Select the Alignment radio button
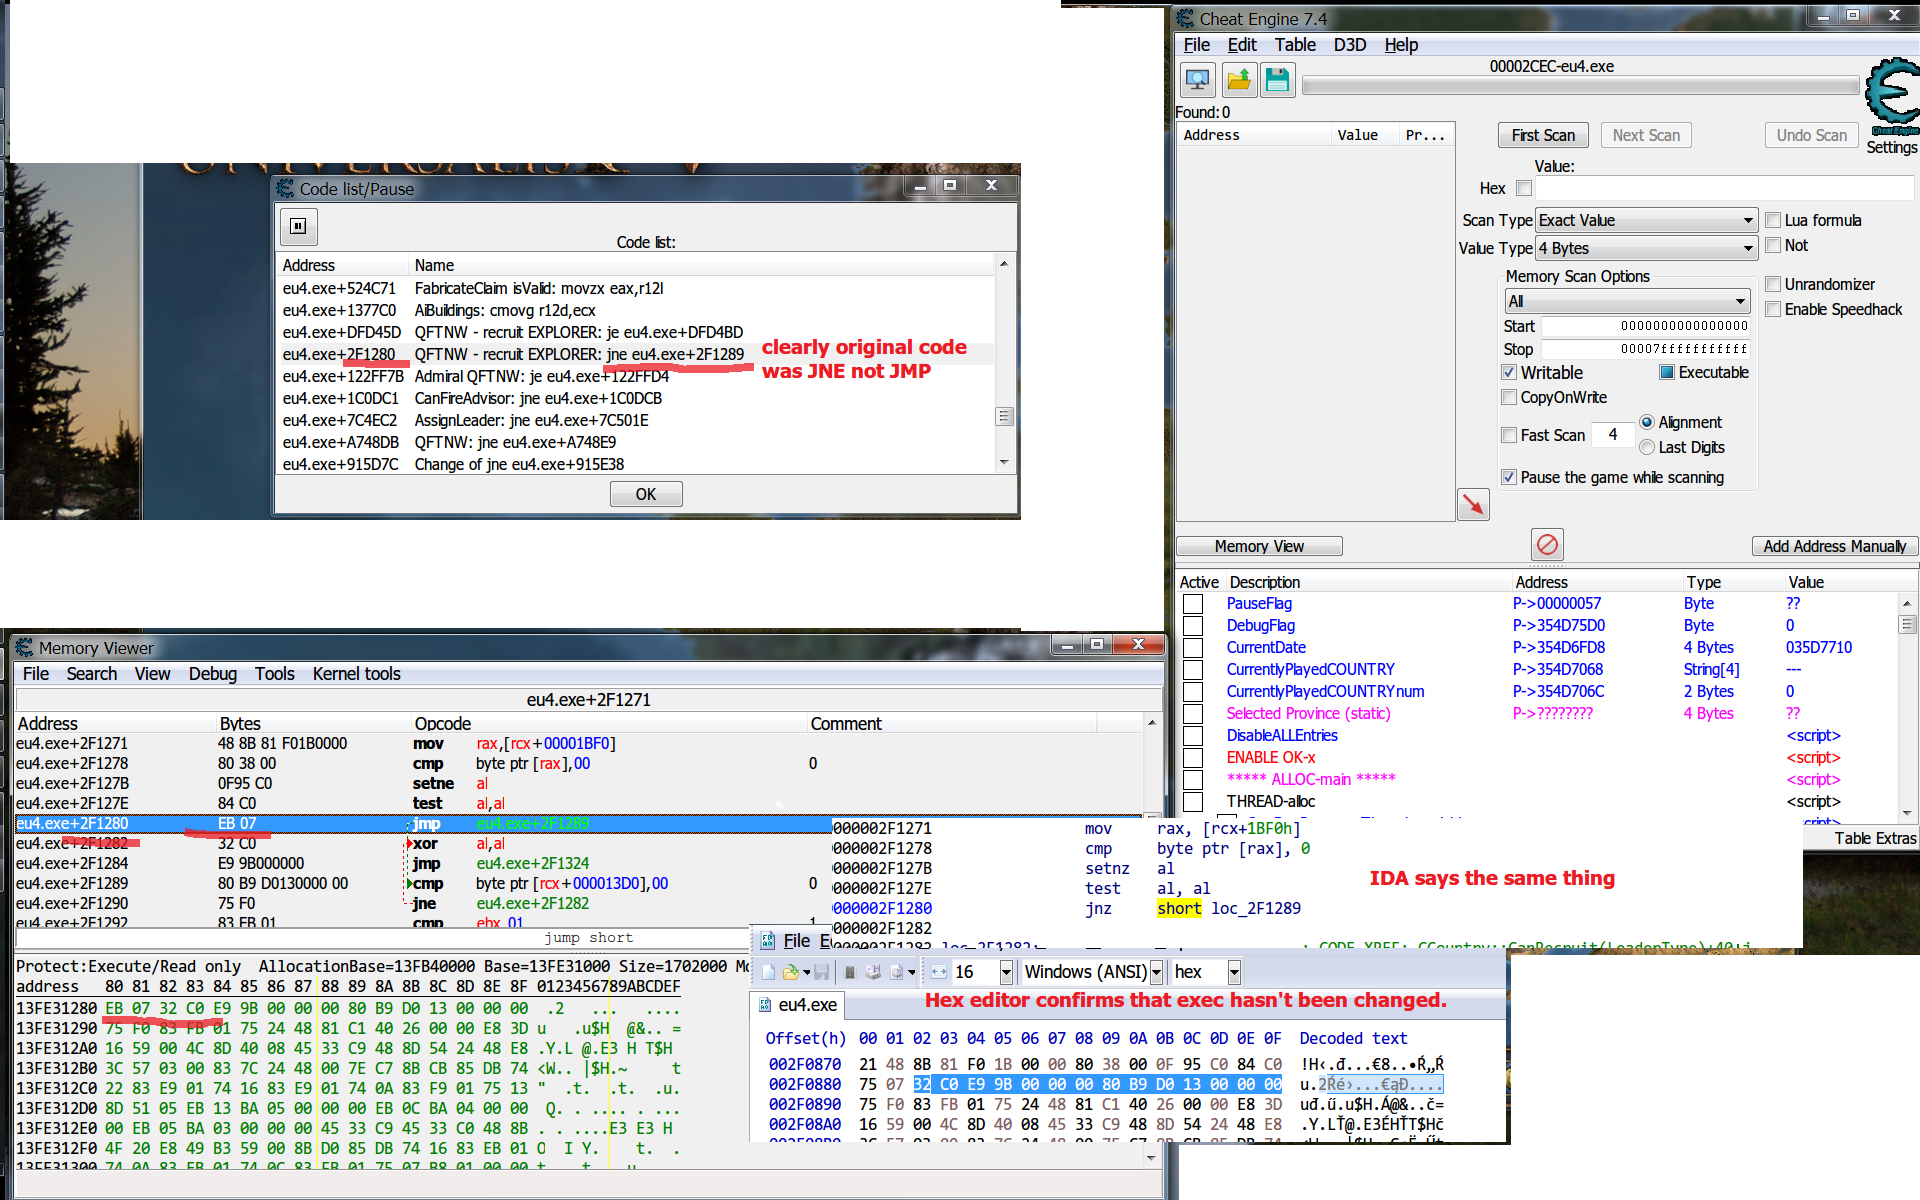Image resolution: width=1920 pixels, height=1200 pixels. point(1647,422)
